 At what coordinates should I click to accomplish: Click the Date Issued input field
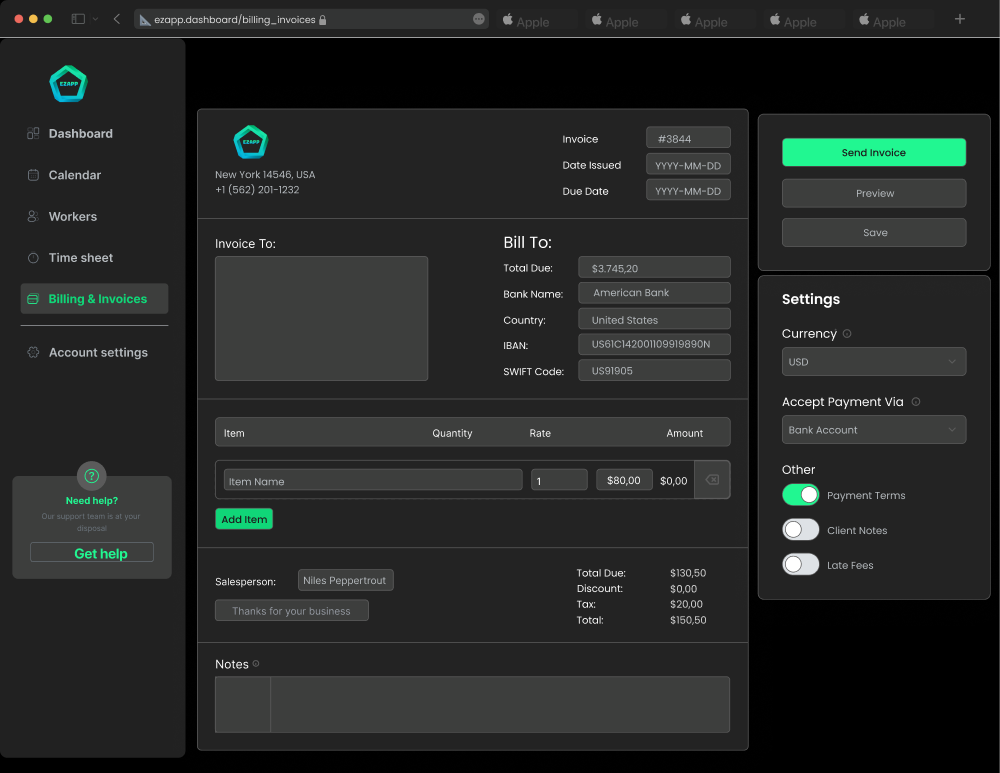688,165
